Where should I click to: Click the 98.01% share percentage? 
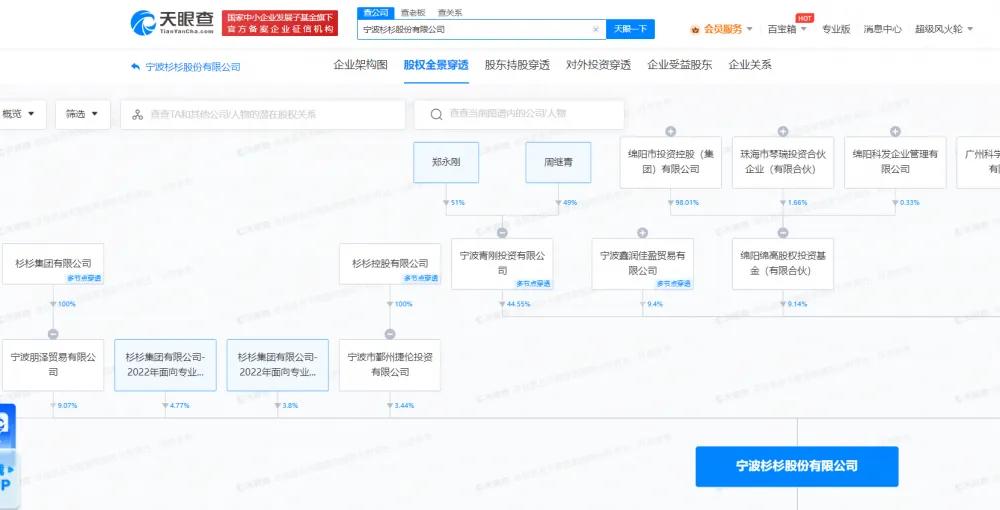pos(687,203)
